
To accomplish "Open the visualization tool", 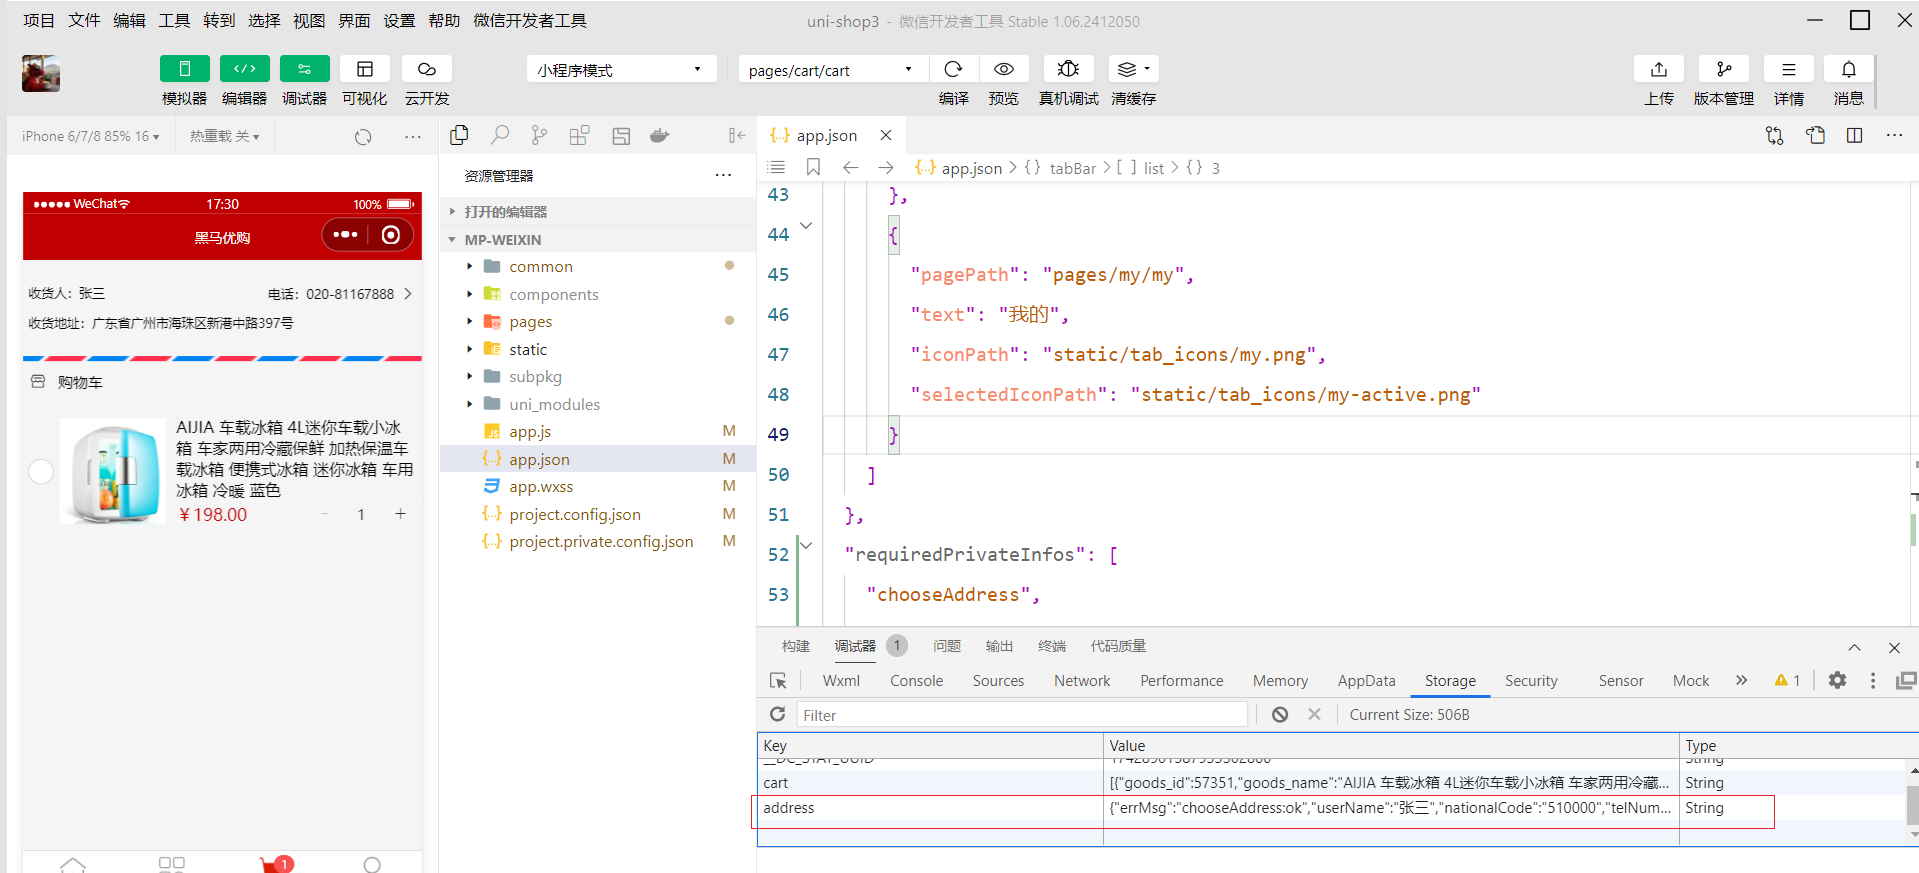I will pyautogui.click(x=364, y=69).
